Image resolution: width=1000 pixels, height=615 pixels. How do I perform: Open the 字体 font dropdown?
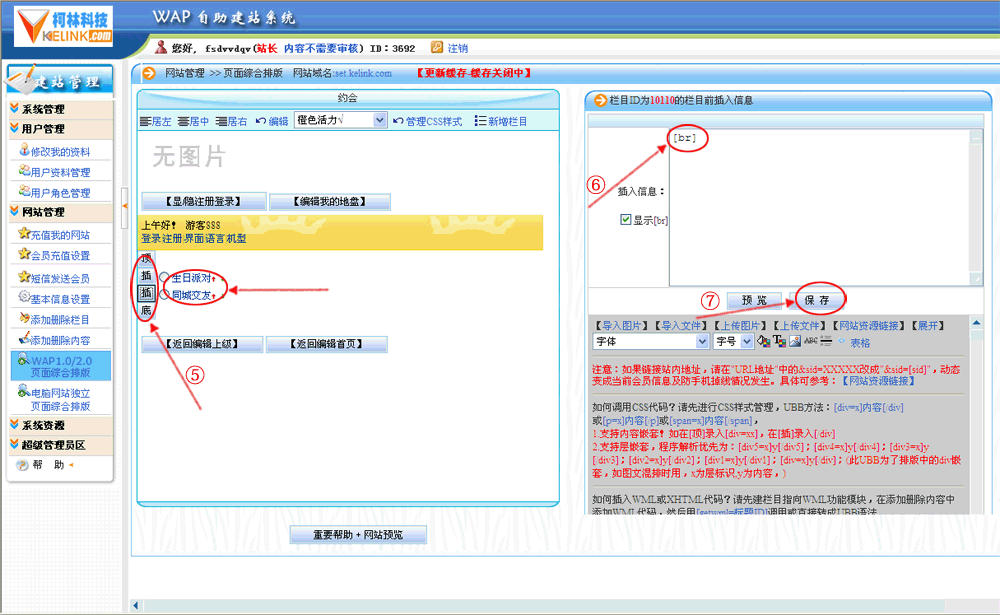pos(702,341)
